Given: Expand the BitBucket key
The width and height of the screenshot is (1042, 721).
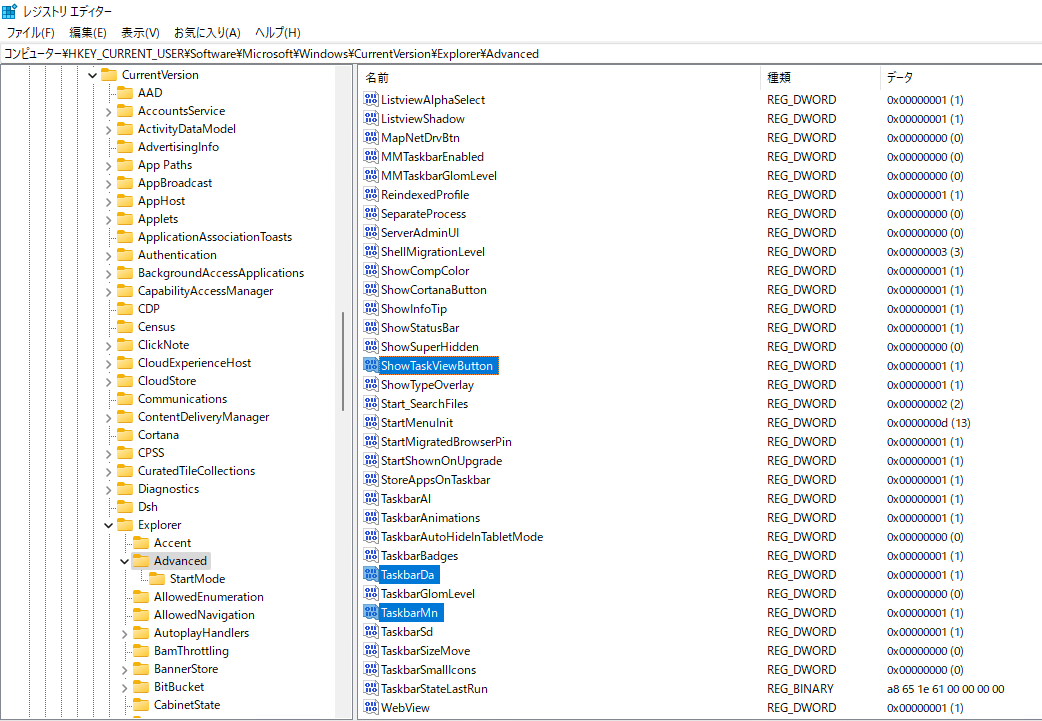Looking at the screenshot, I should point(124,686).
